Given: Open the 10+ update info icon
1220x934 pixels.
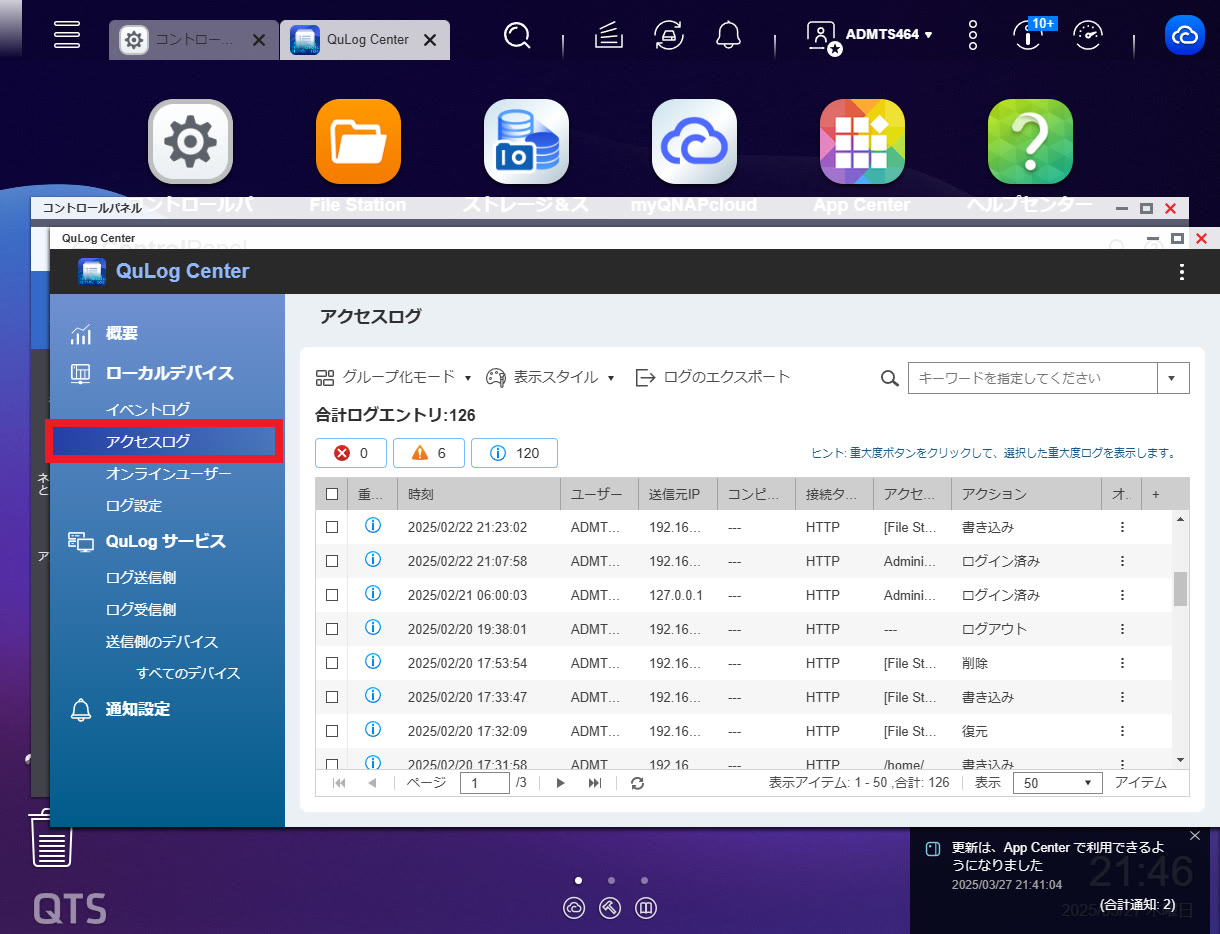Looking at the screenshot, I should pos(1029,35).
